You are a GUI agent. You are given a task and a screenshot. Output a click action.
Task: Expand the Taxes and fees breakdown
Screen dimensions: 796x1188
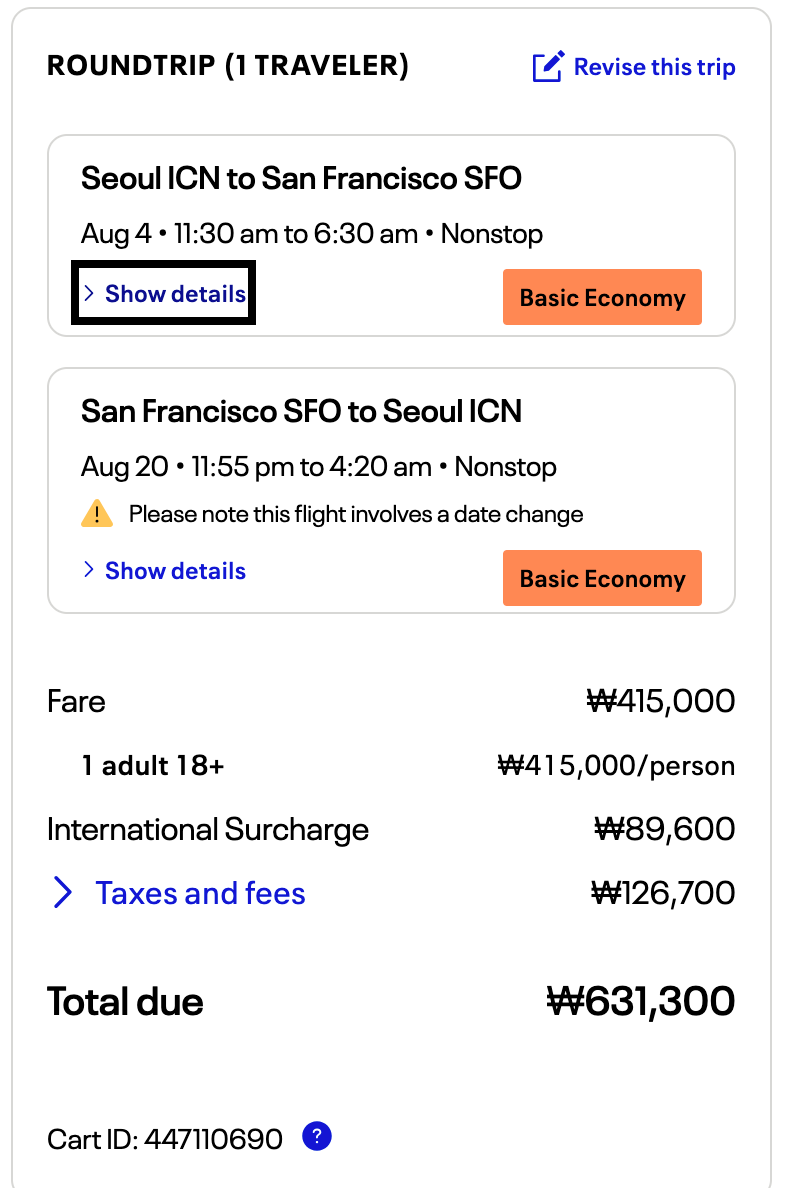pos(200,893)
